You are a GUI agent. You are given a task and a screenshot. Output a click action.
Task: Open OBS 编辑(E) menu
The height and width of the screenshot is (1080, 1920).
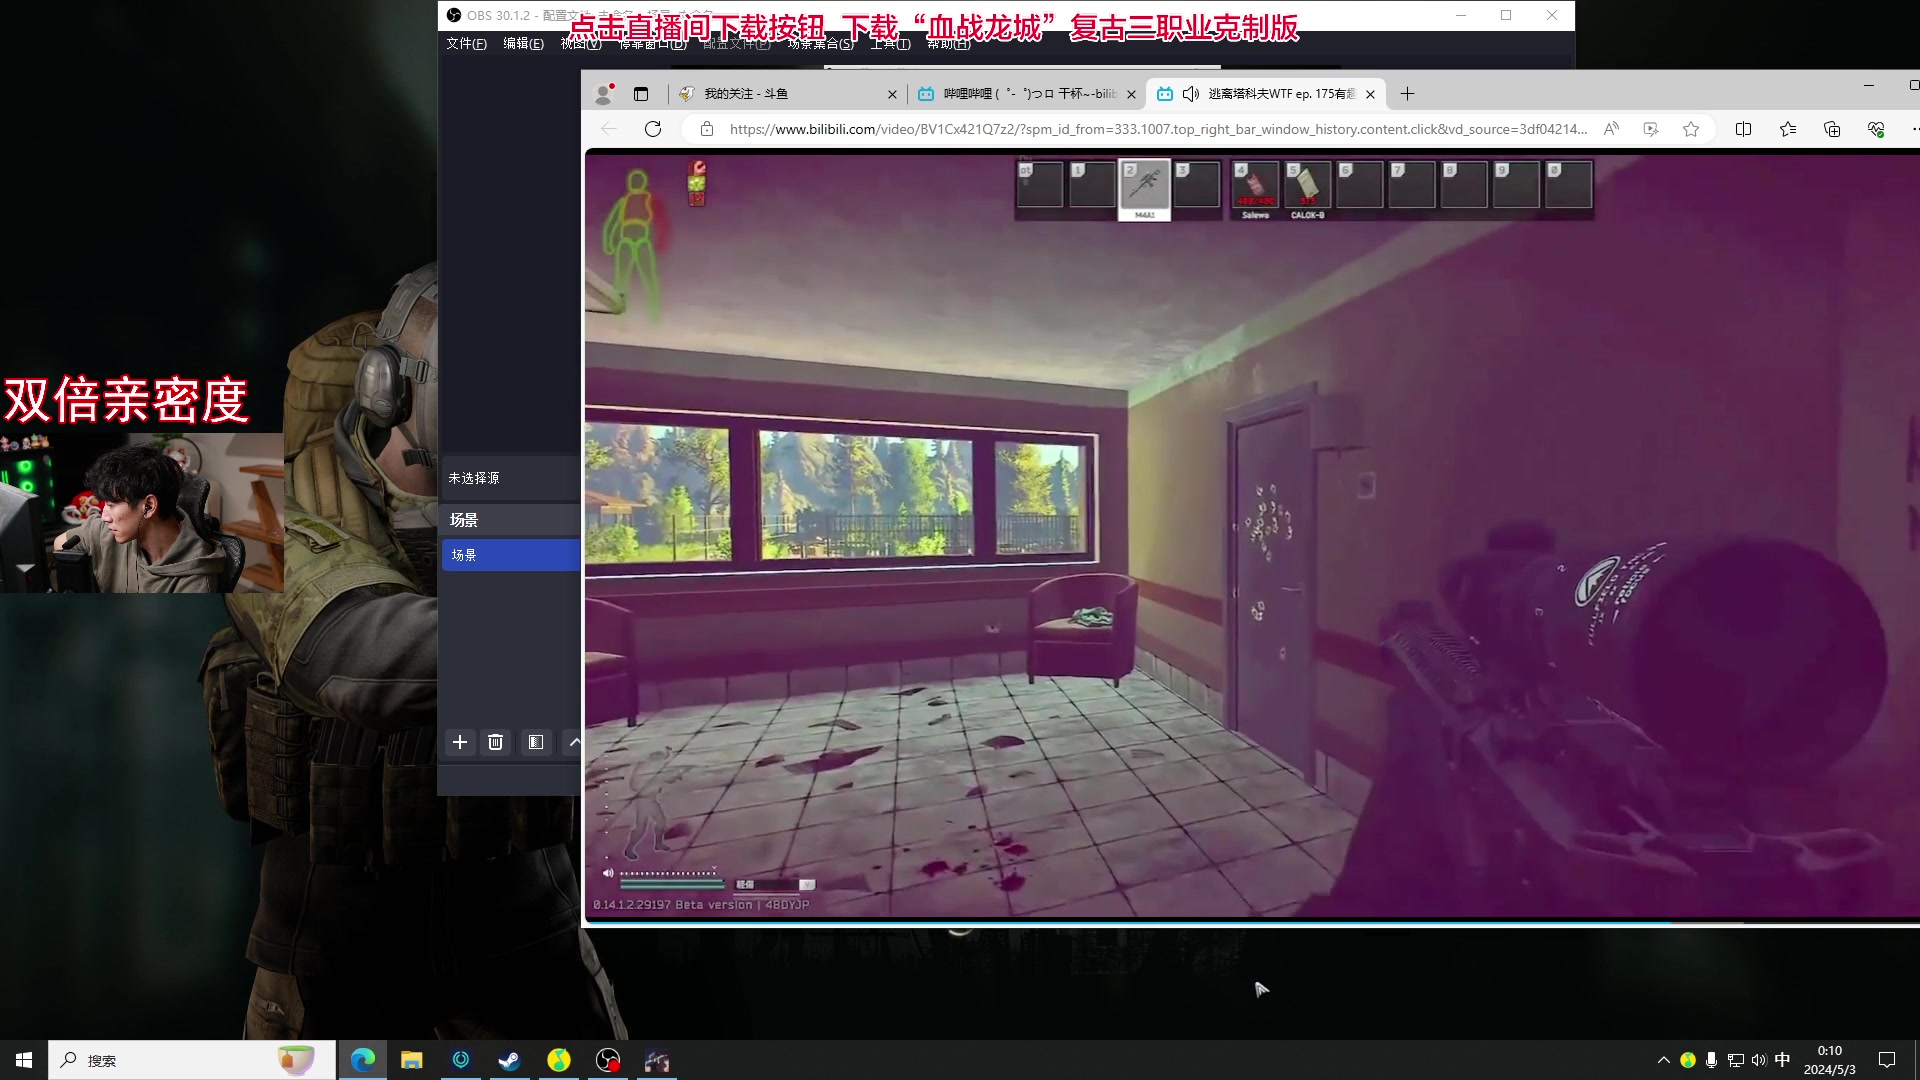[523, 44]
